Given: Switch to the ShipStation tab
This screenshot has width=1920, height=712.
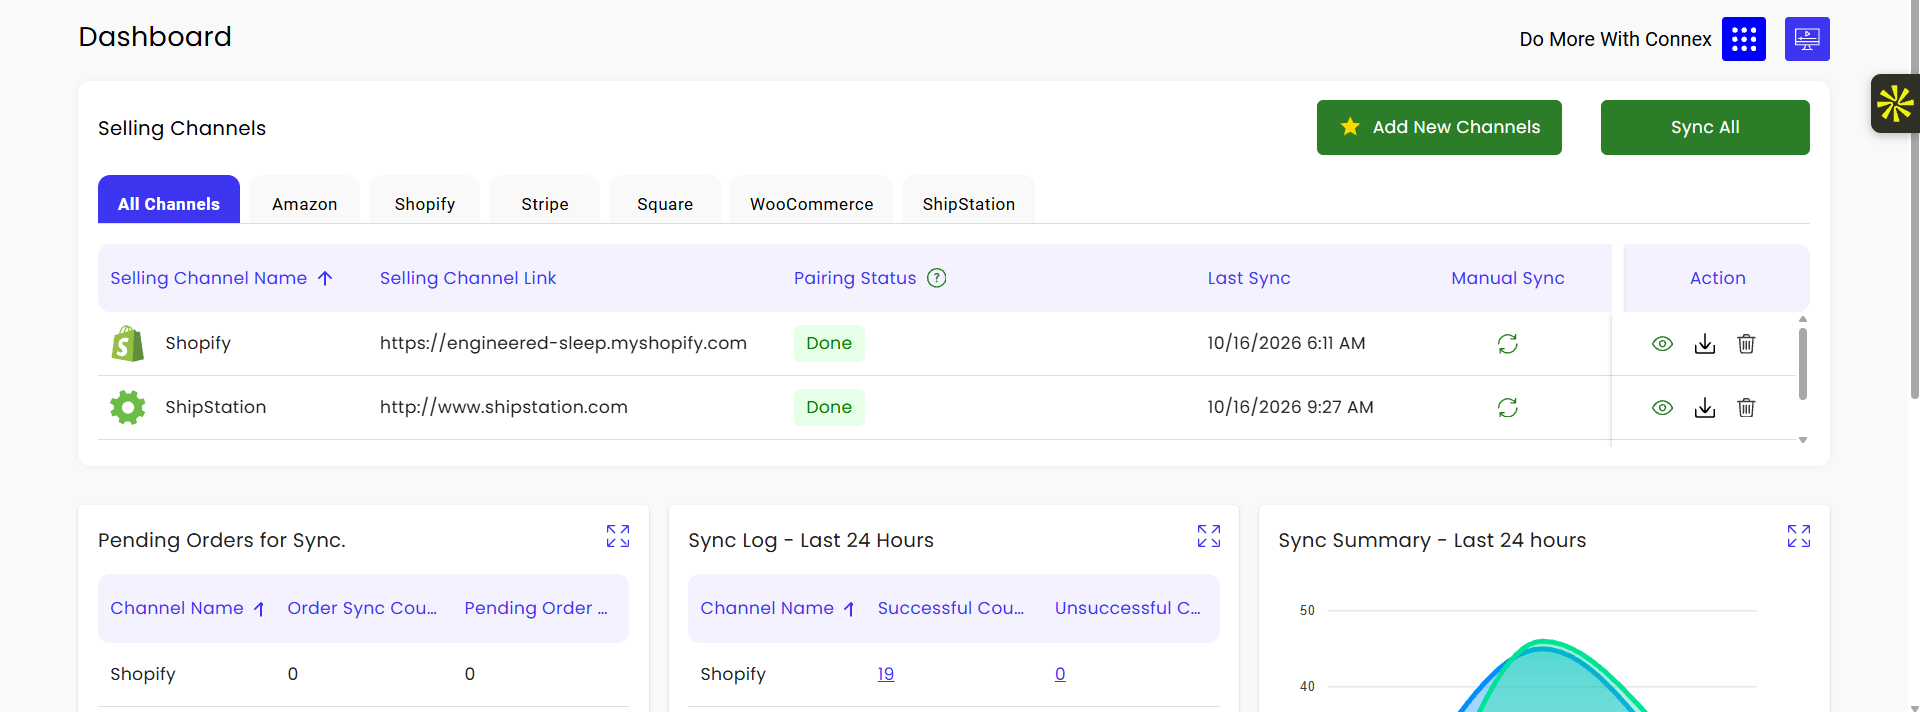Looking at the screenshot, I should pos(969,200).
